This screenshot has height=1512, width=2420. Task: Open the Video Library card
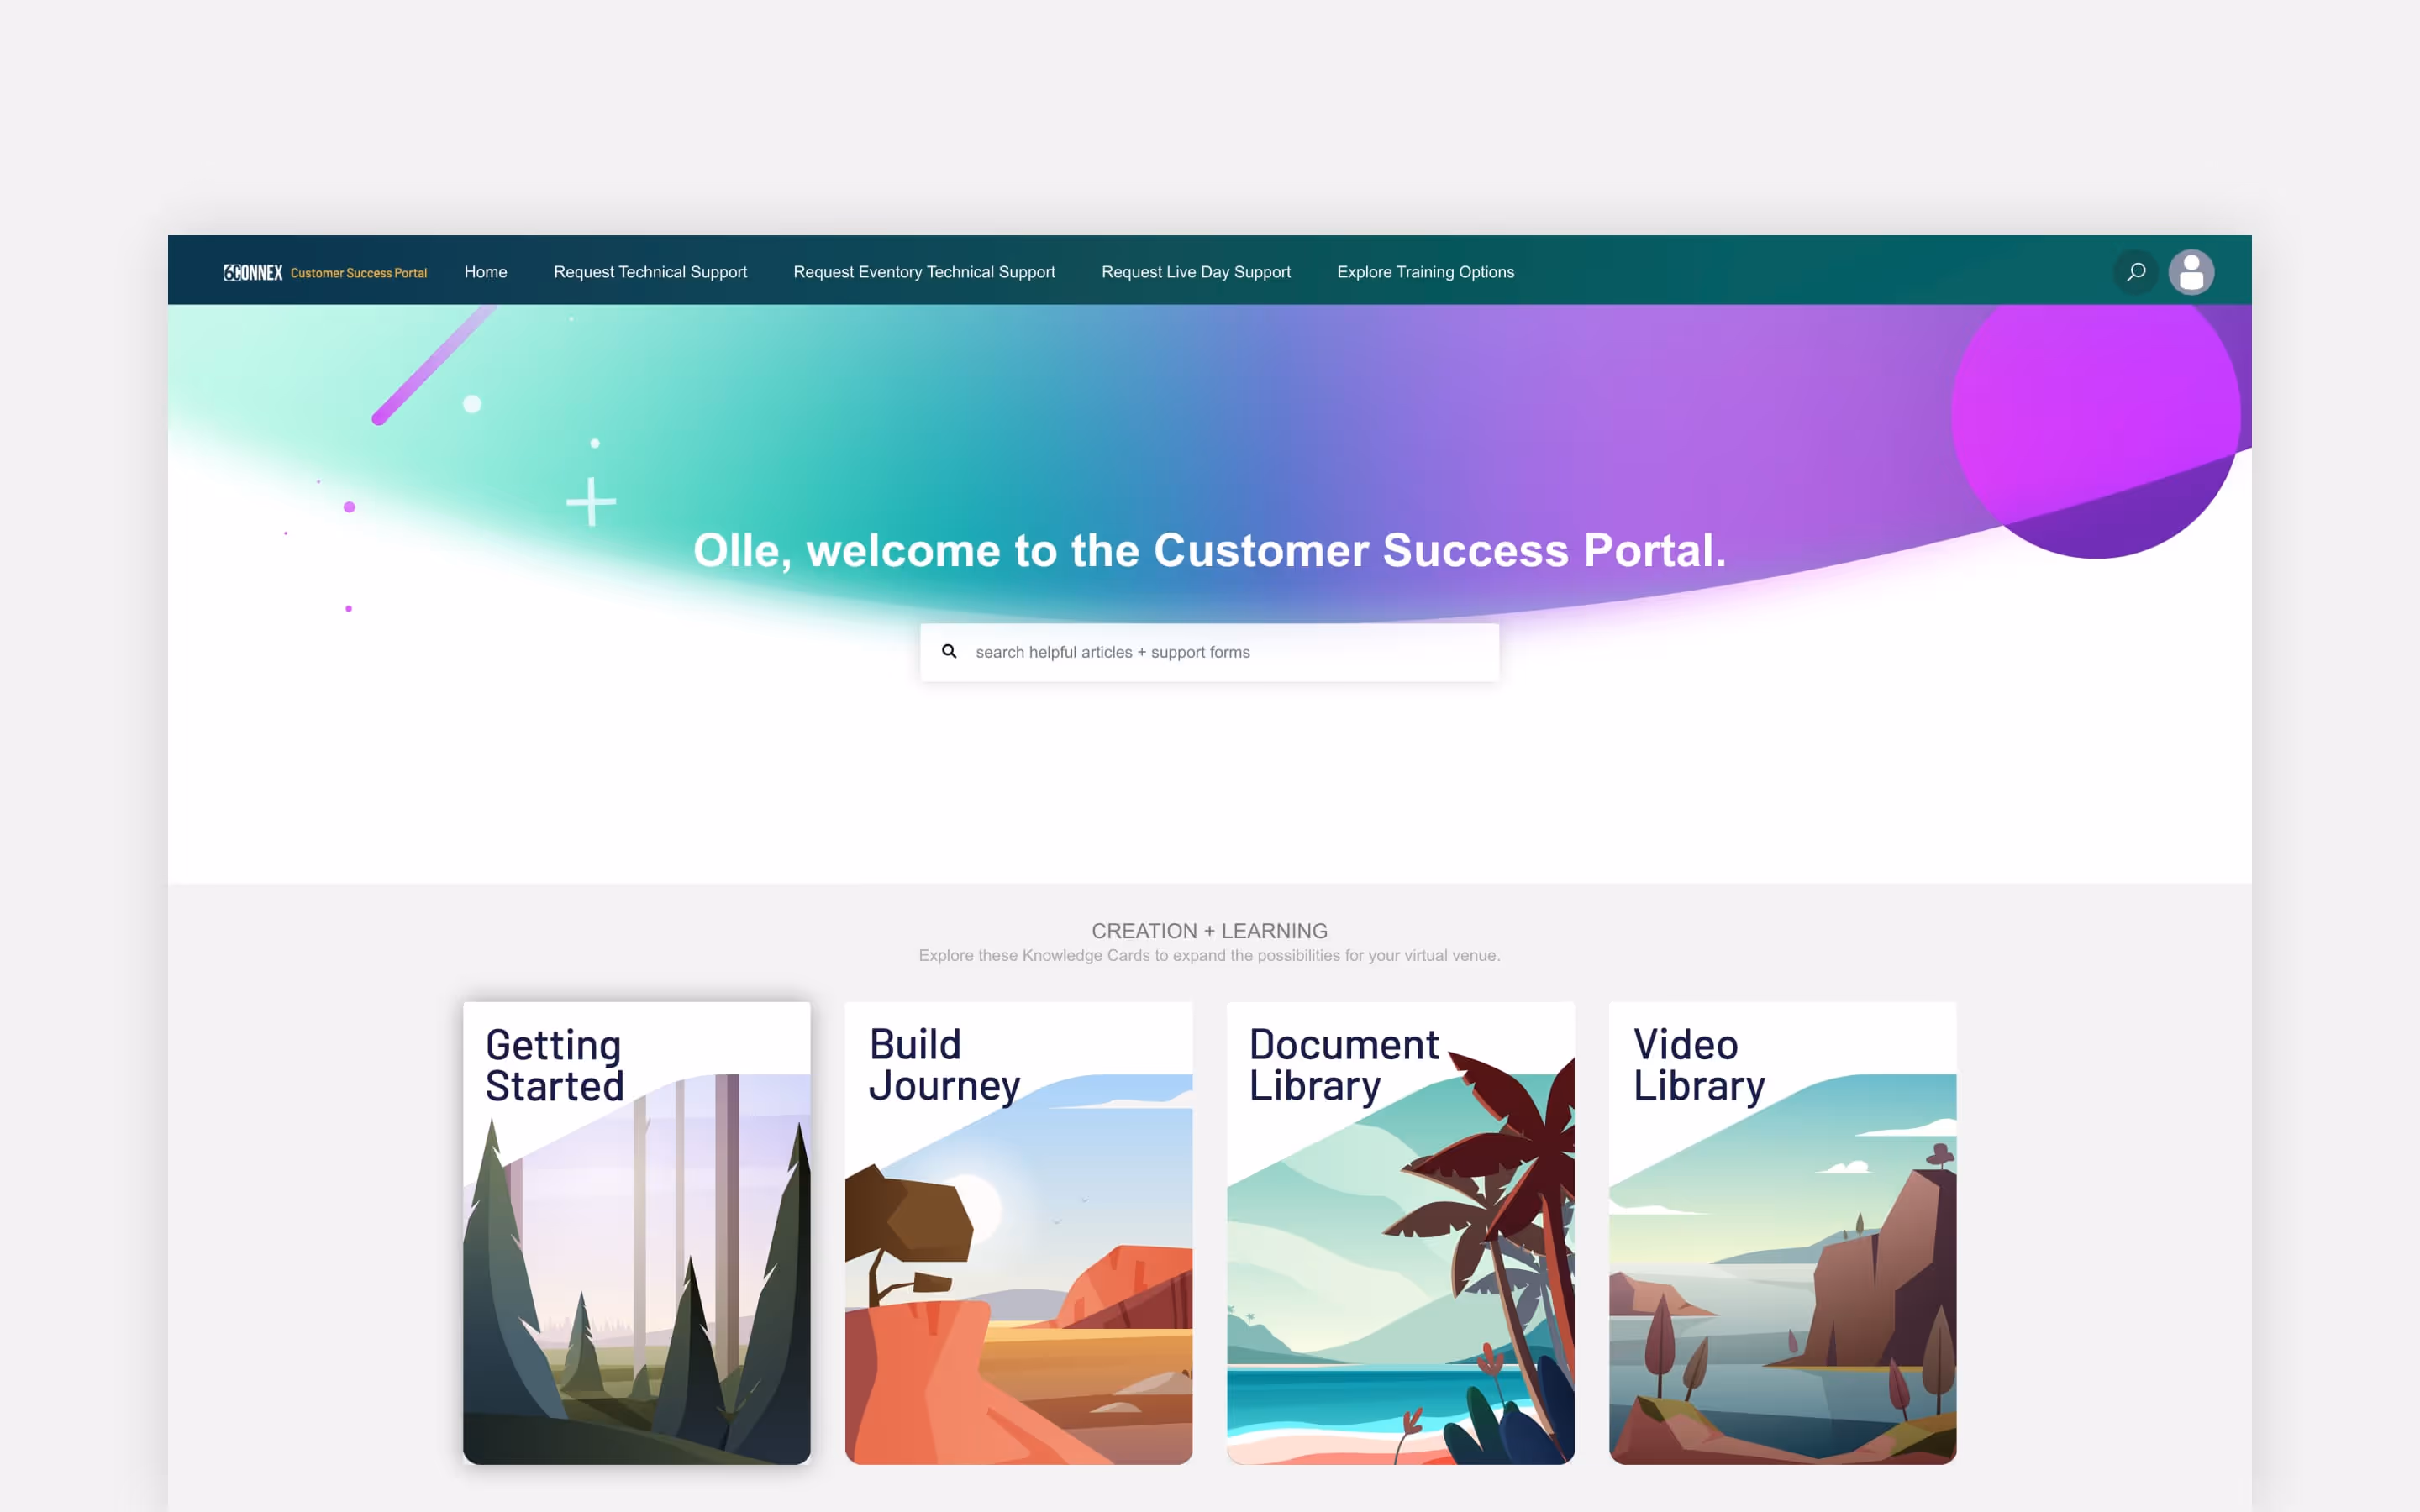pyautogui.click(x=1782, y=1233)
